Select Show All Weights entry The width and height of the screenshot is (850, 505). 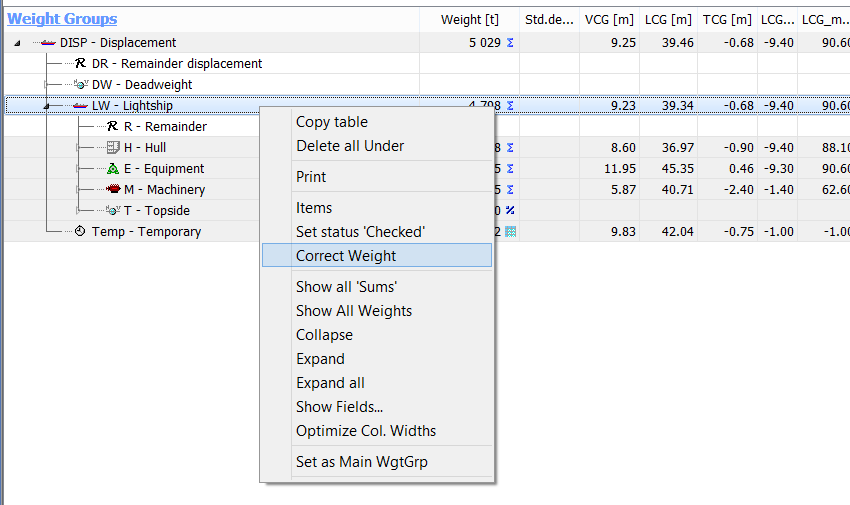coord(377,311)
